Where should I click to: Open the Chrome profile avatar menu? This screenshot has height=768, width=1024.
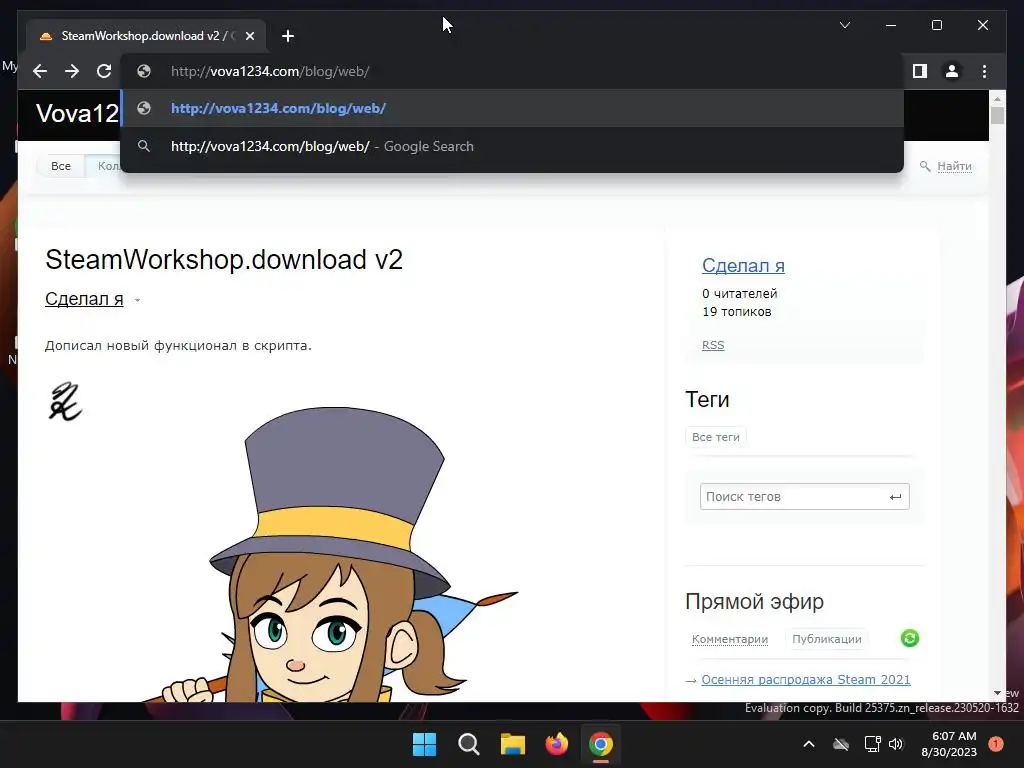tap(952, 71)
